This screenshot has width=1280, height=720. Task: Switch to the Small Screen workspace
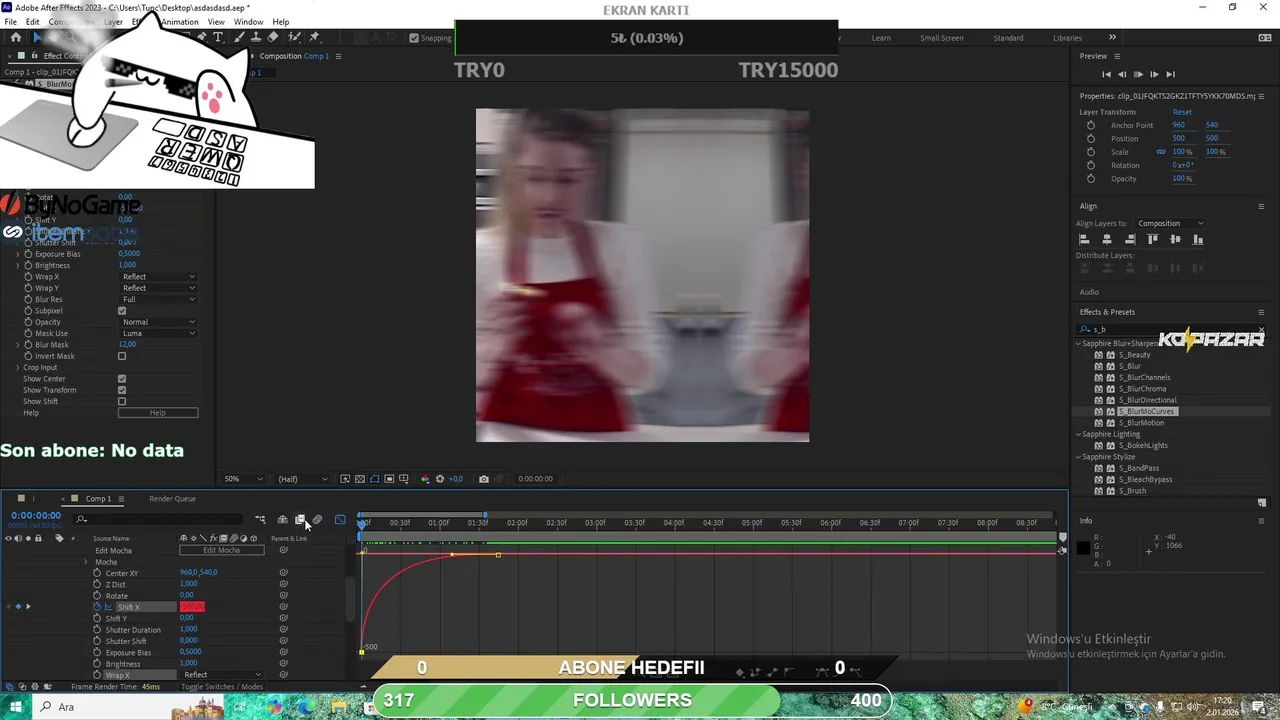(942, 38)
